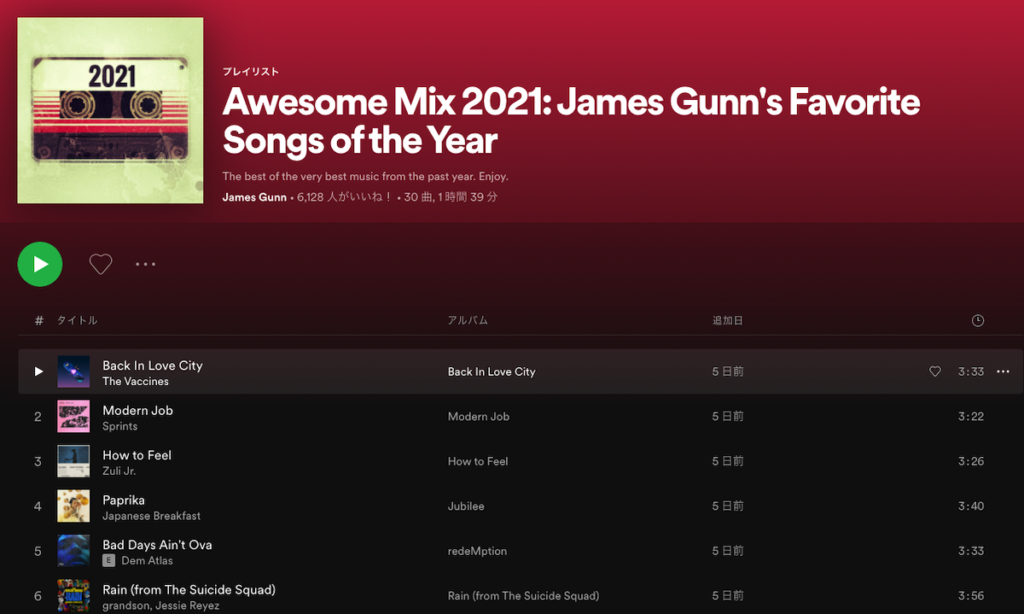Click the description 'The best of the very best music'
The image size is (1024, 614).
365,176
